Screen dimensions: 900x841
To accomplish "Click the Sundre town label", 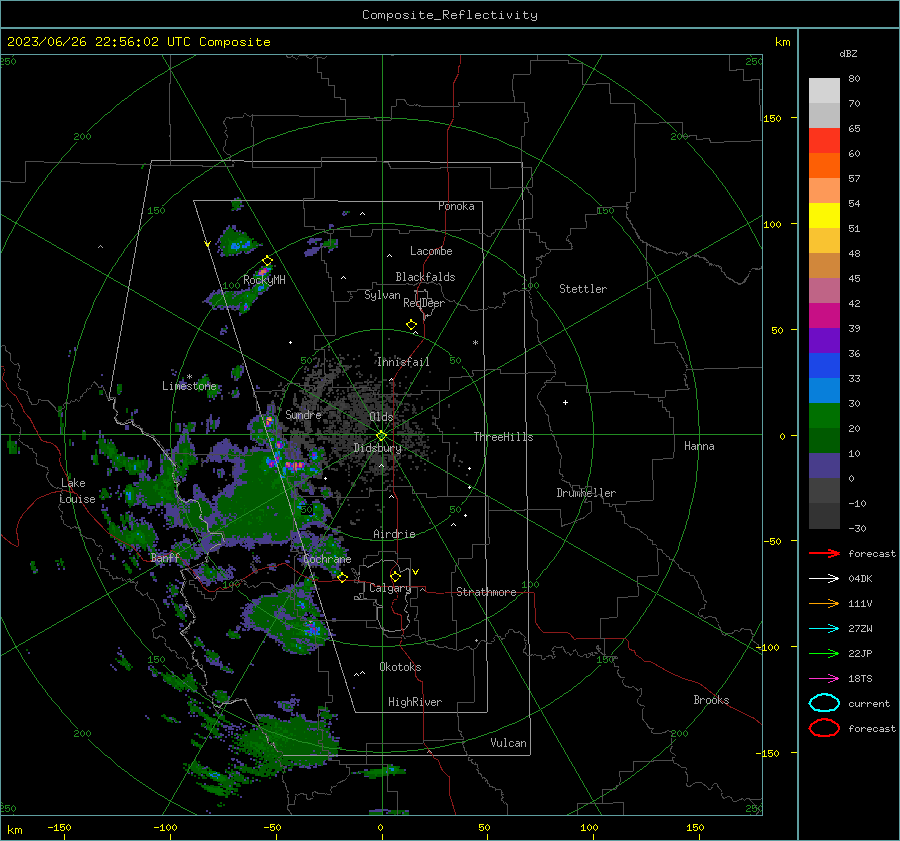I will pos(303,414).
